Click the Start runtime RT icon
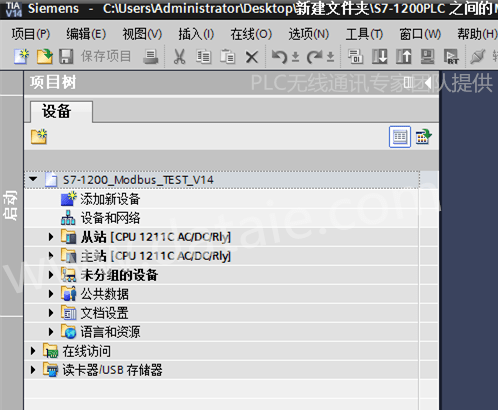The height and width of the screenshot is (410, 498). tap(451, 56)
